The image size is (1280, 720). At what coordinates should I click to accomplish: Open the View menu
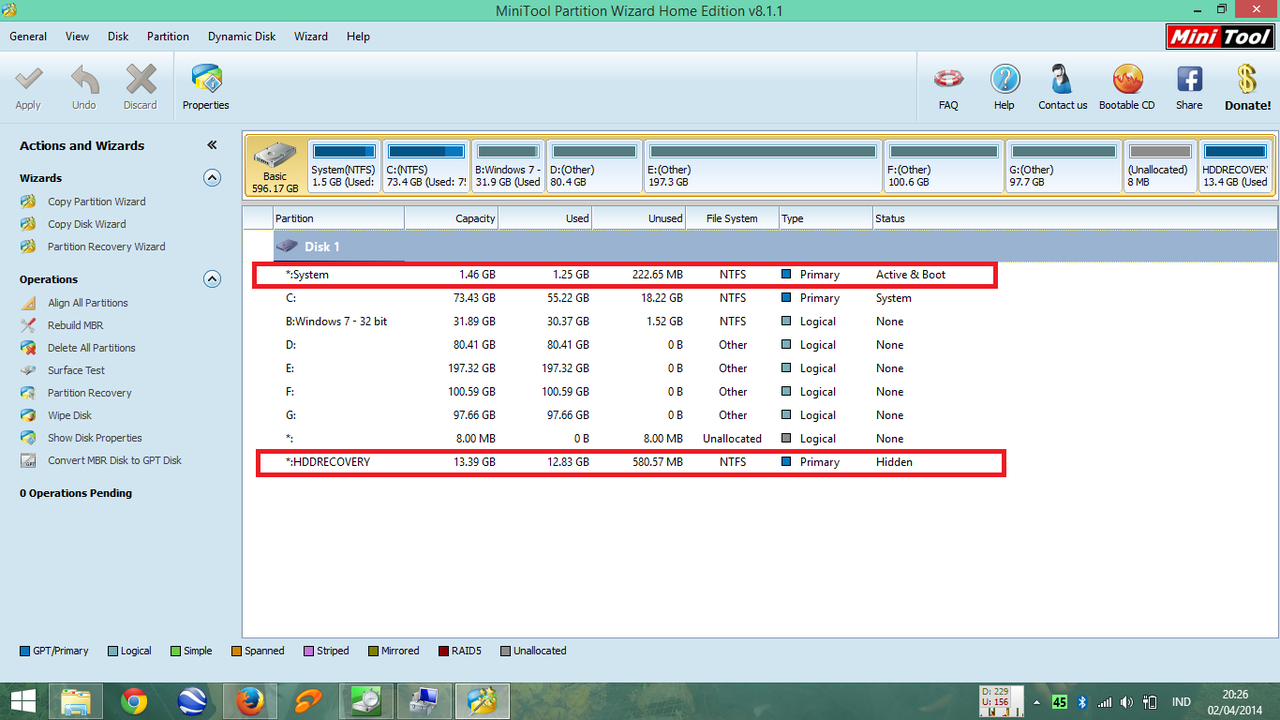77,36
